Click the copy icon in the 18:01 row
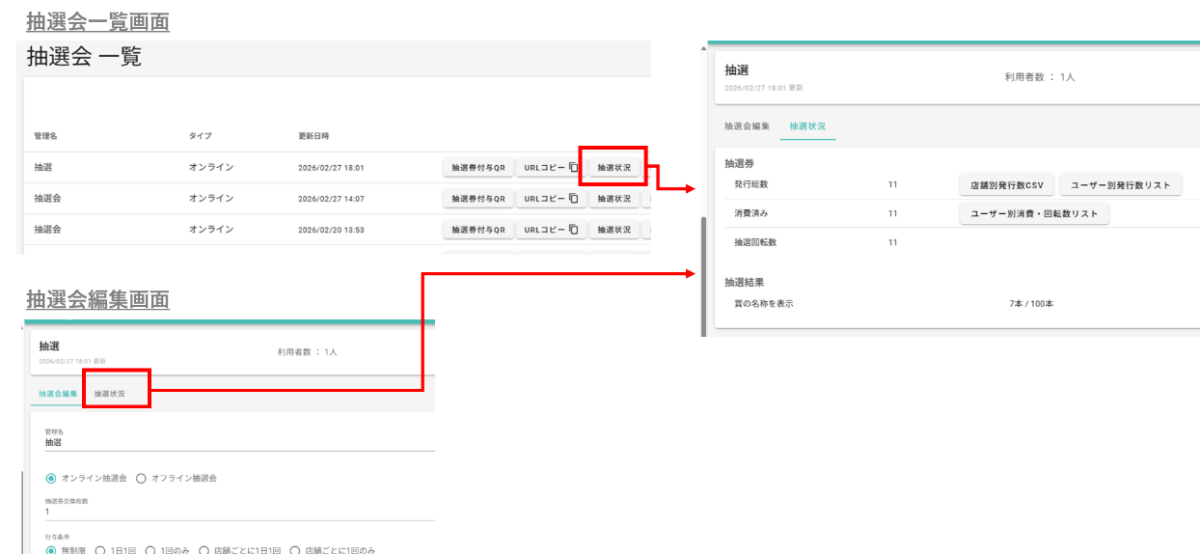The image size is (1200, 554). click(x=574, y=168)
